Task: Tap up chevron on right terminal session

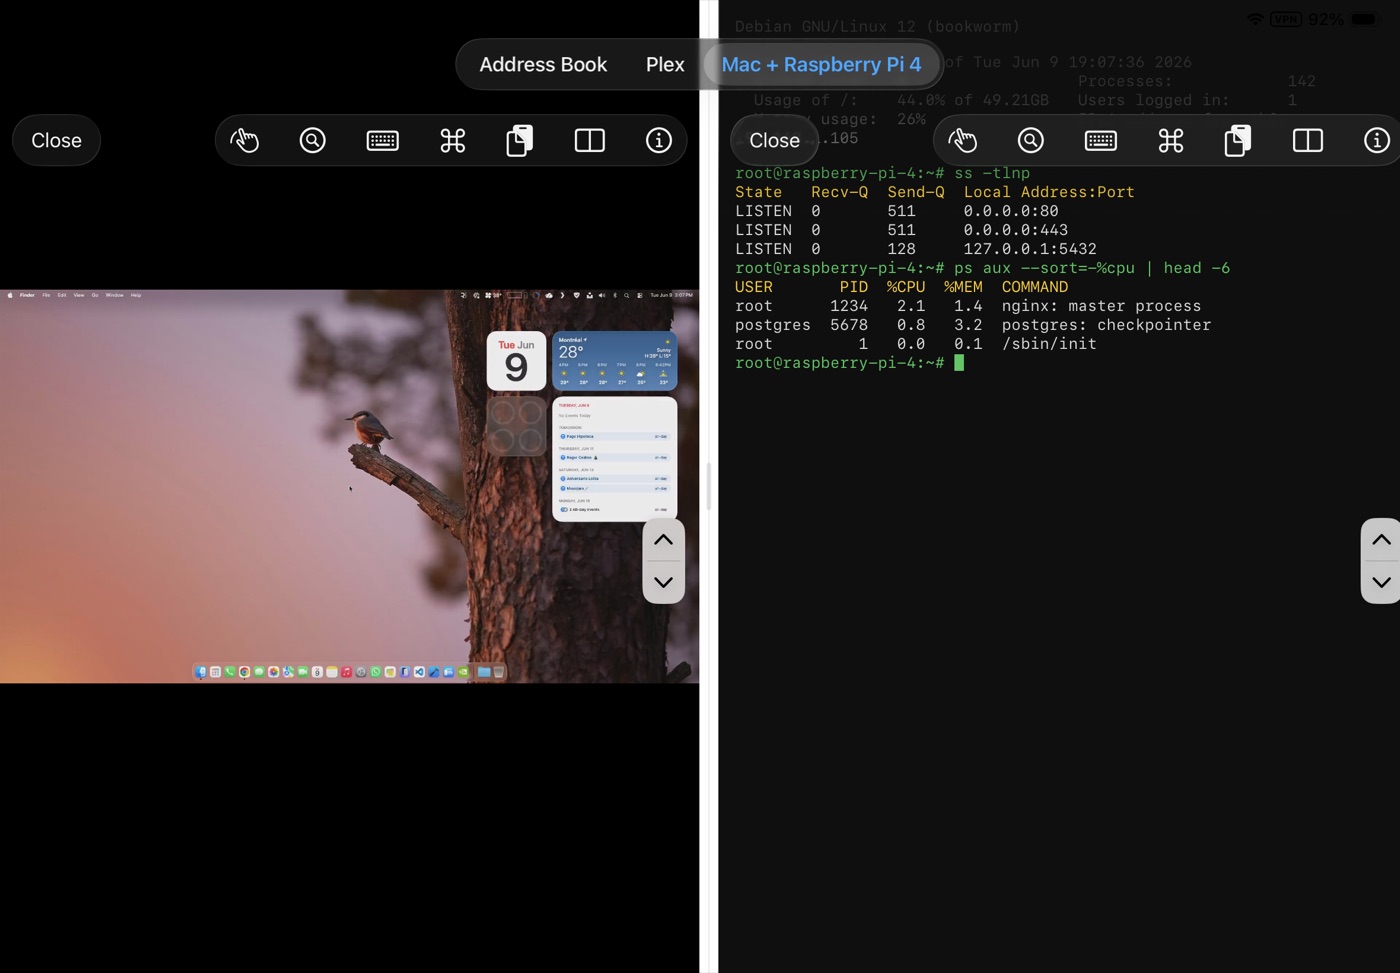Action: (1381, 540)
